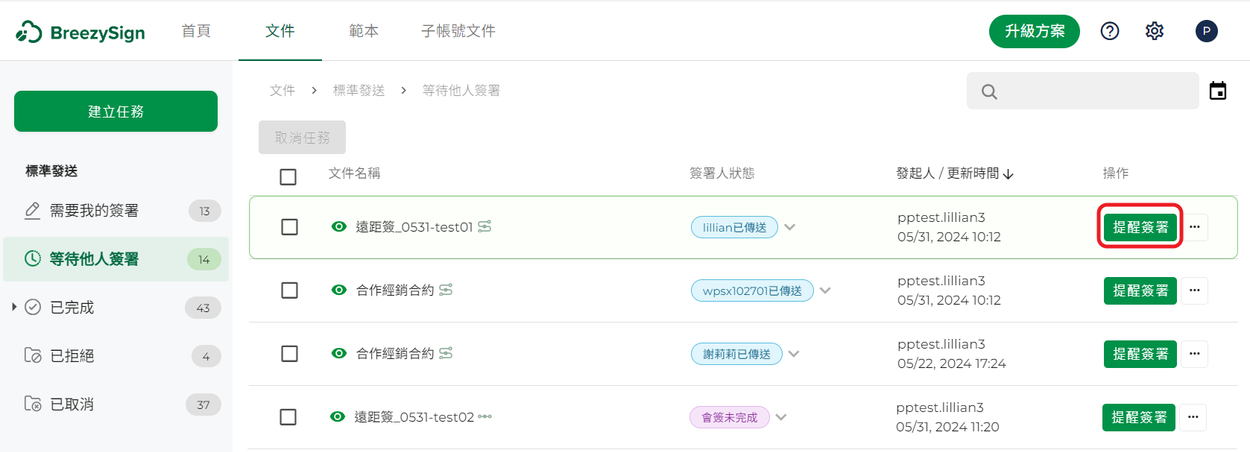This screenshot has width=1250, height=452.
Task: Expand signer status for 會簽未完成
Action: tap(781, 417)
